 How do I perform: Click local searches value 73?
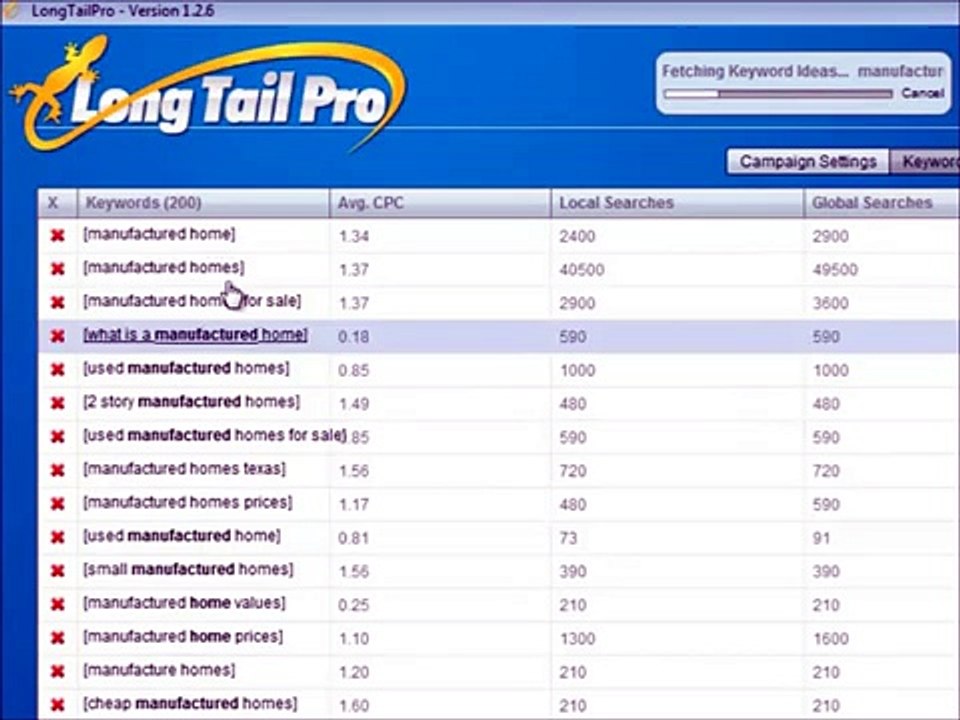(568, 538)
